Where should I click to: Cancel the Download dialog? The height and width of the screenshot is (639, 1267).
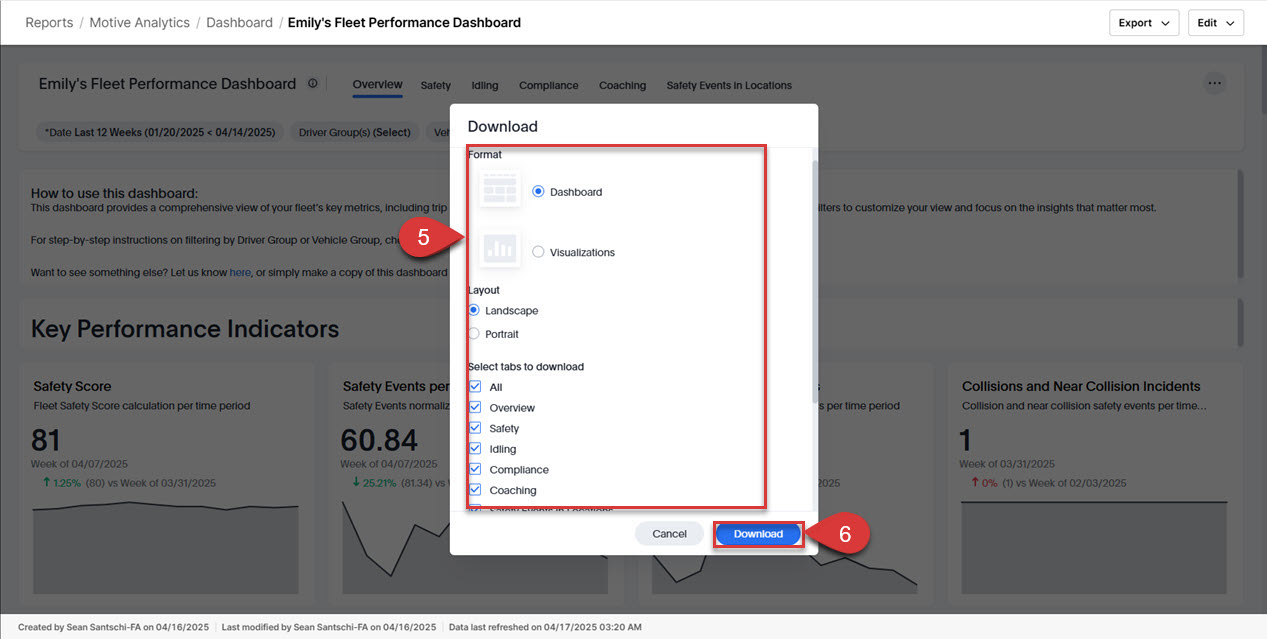(x=669, y=534)
